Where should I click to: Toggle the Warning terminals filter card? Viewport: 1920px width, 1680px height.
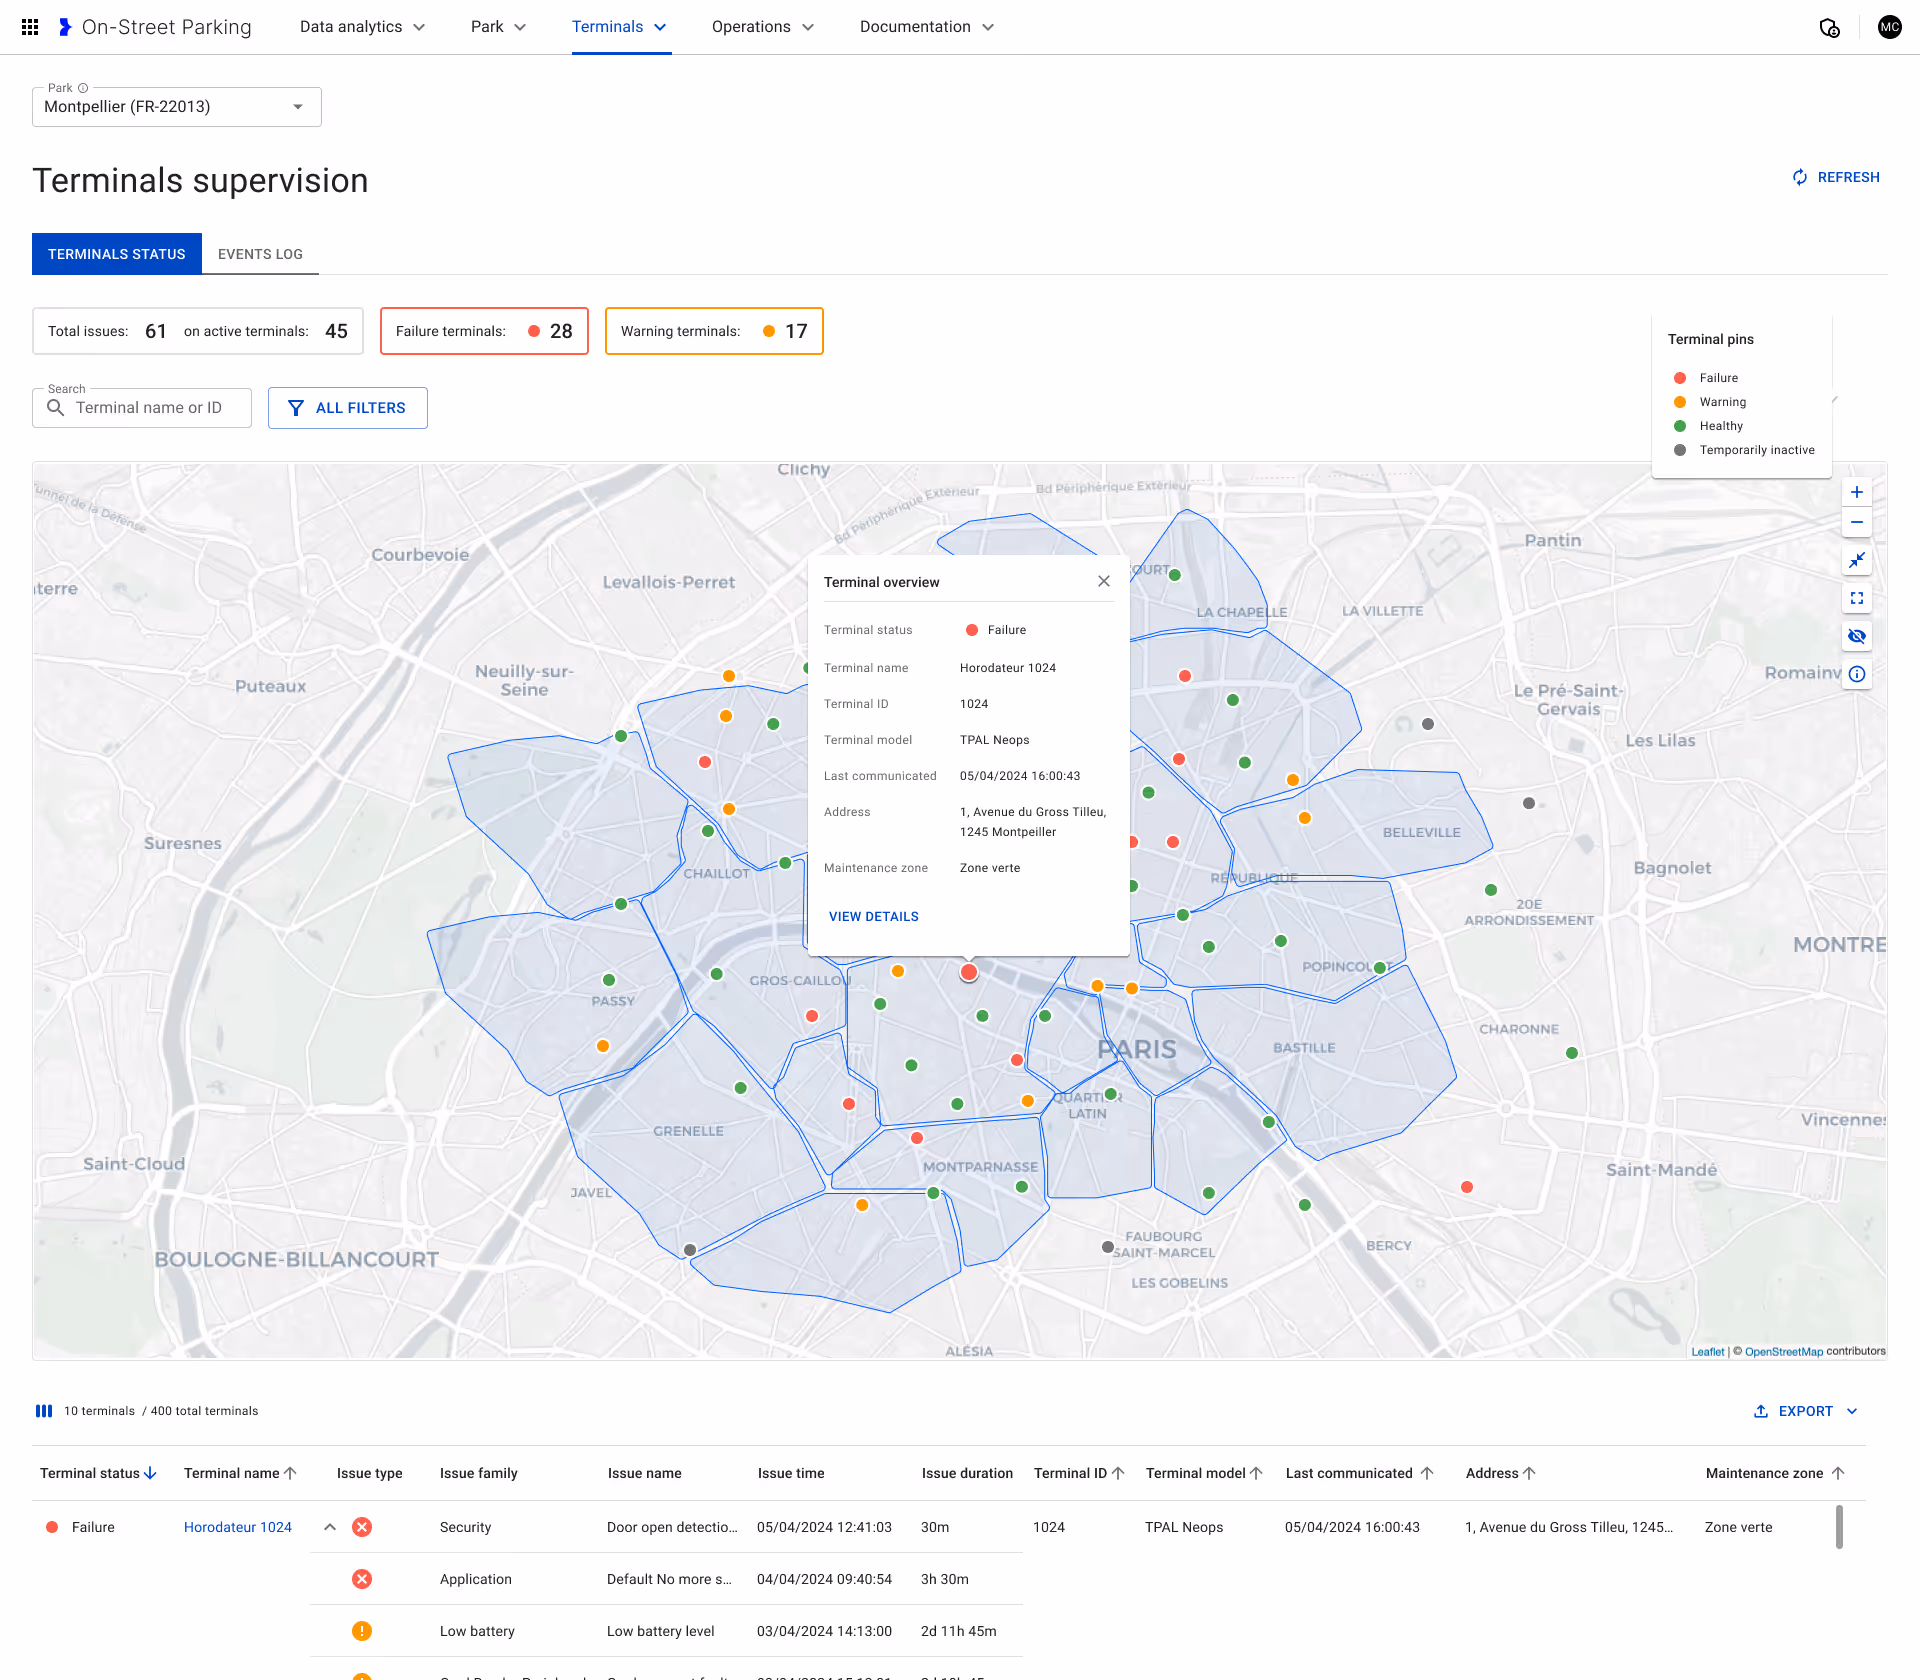click(x=713, y=331)
